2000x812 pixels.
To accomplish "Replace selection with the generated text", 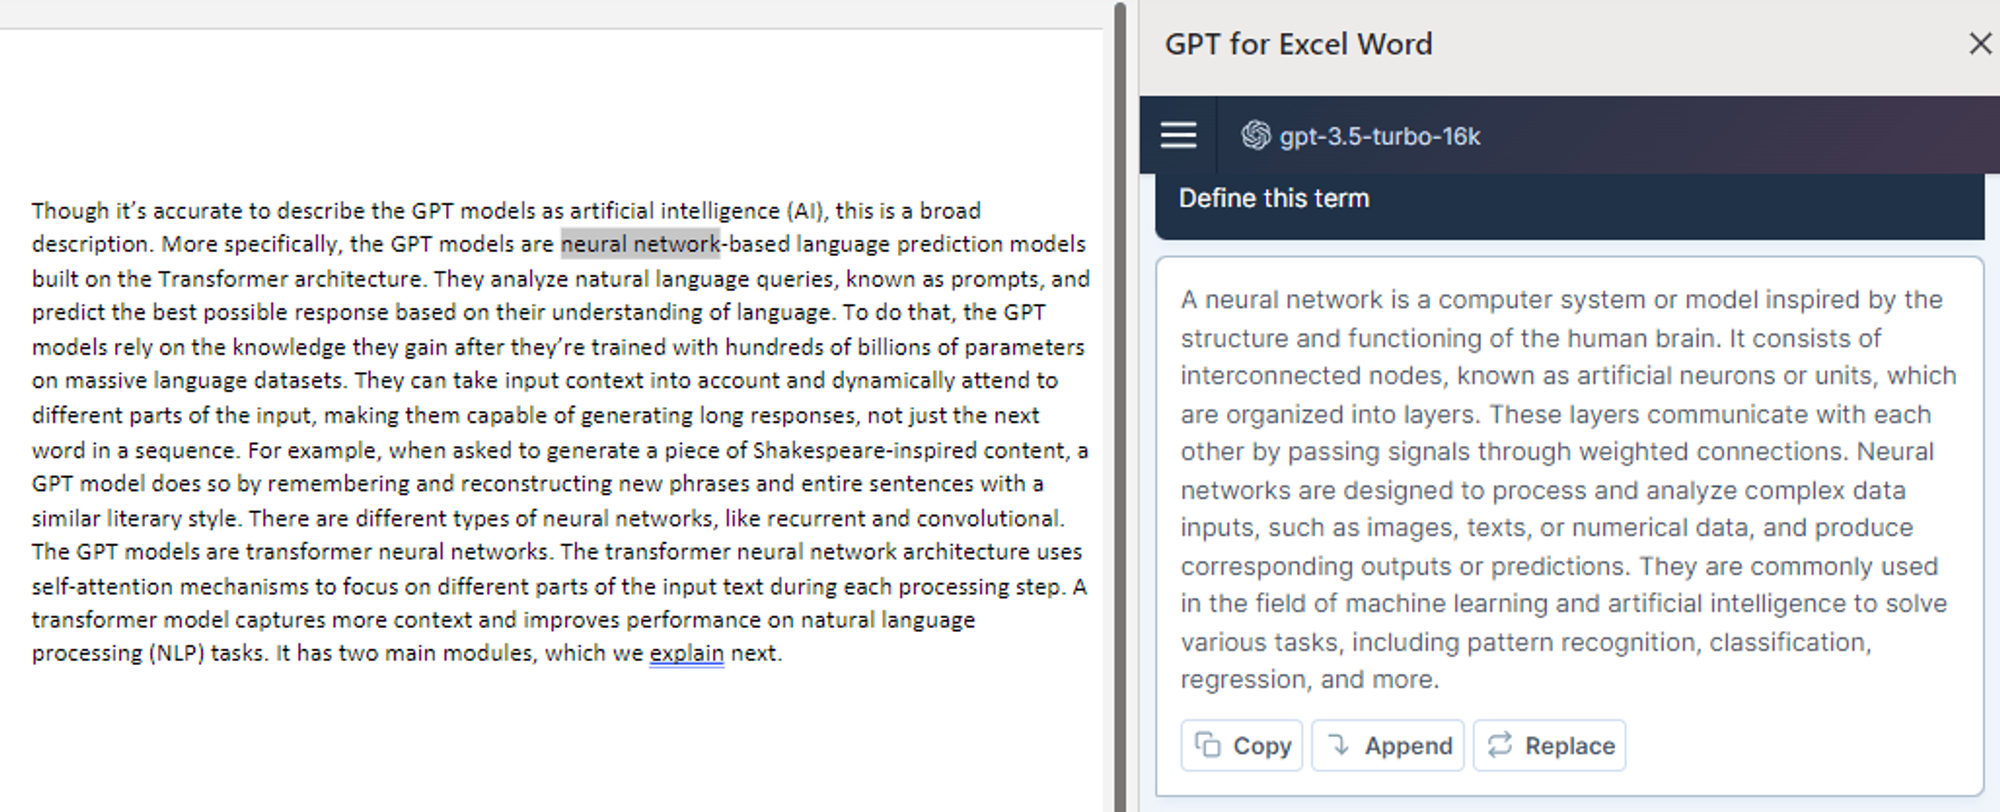I will click(1549, 745).
